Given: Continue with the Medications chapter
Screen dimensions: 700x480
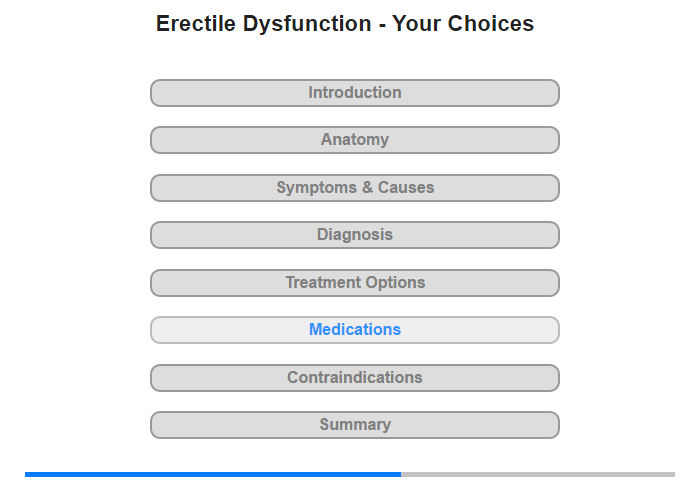Looking at the screenshot, I should 354,330.
